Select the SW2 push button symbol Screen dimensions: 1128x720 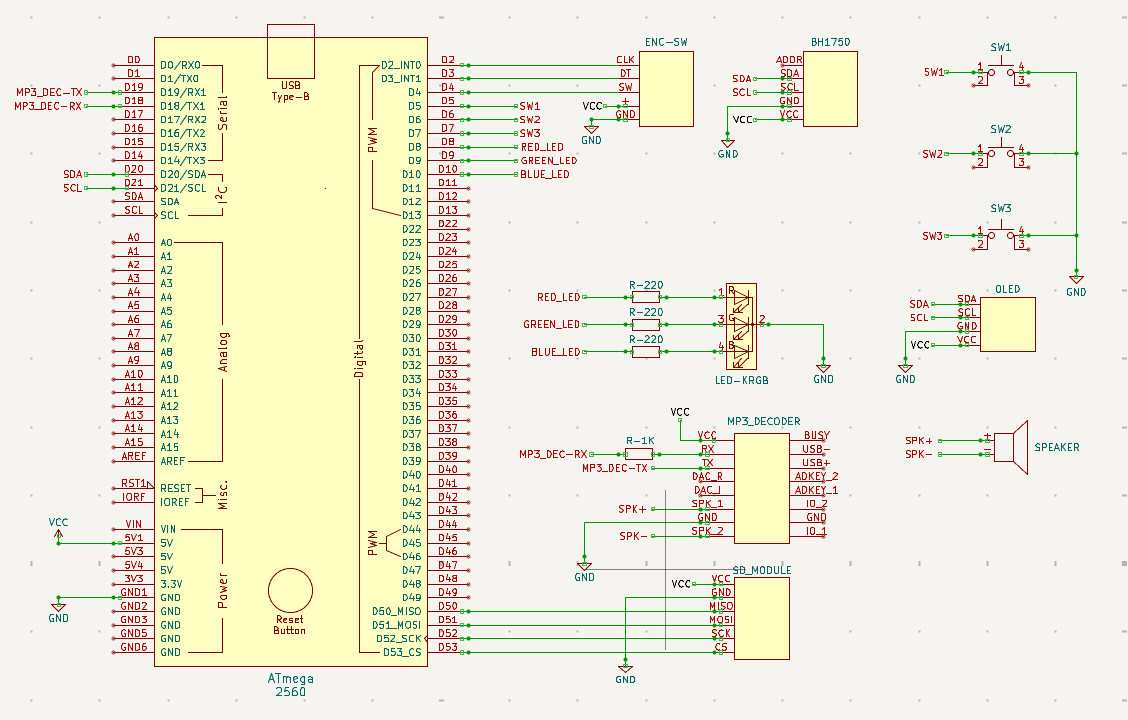coord(1001,154)
